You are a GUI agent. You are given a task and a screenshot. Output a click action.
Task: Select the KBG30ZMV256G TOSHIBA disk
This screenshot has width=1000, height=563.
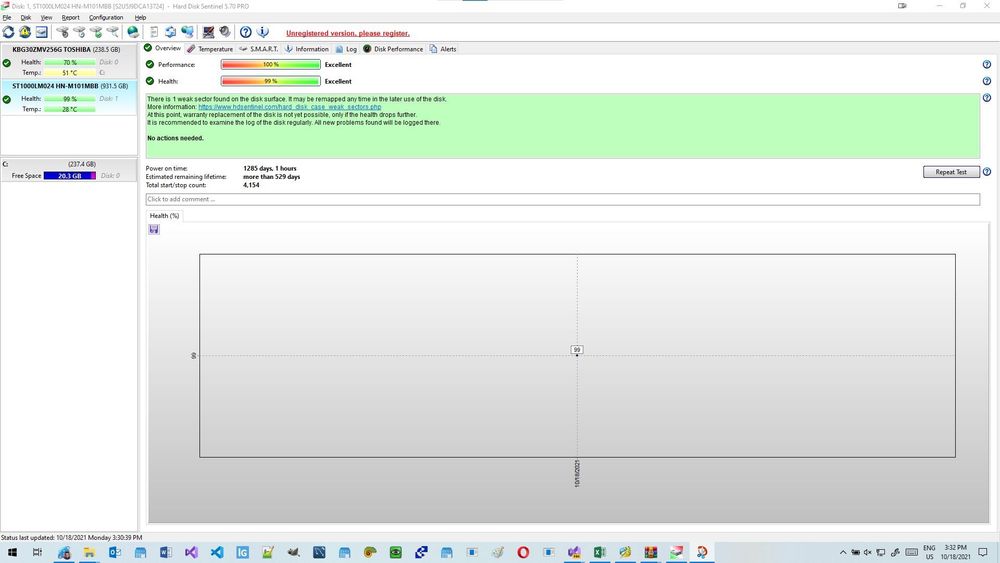pyautogui.click(x=69, y=61)
